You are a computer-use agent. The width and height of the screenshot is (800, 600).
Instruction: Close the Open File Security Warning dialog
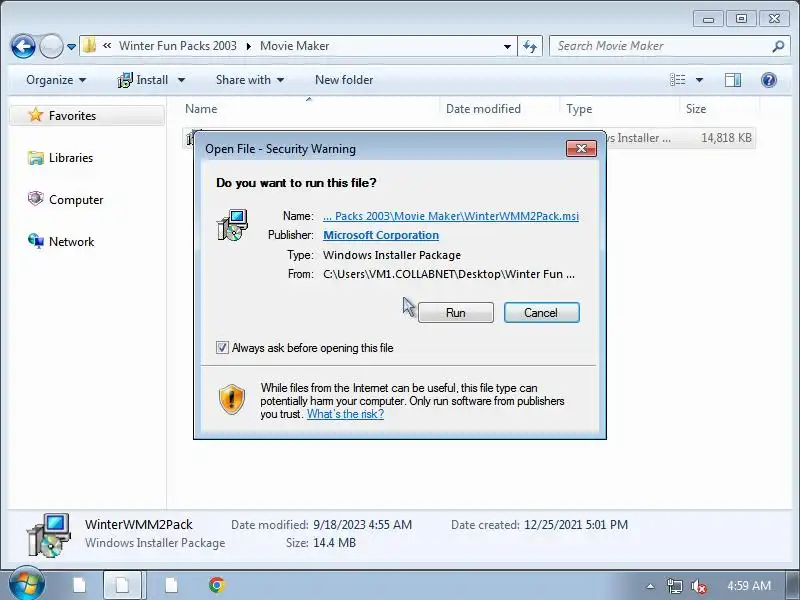(581, 148)
